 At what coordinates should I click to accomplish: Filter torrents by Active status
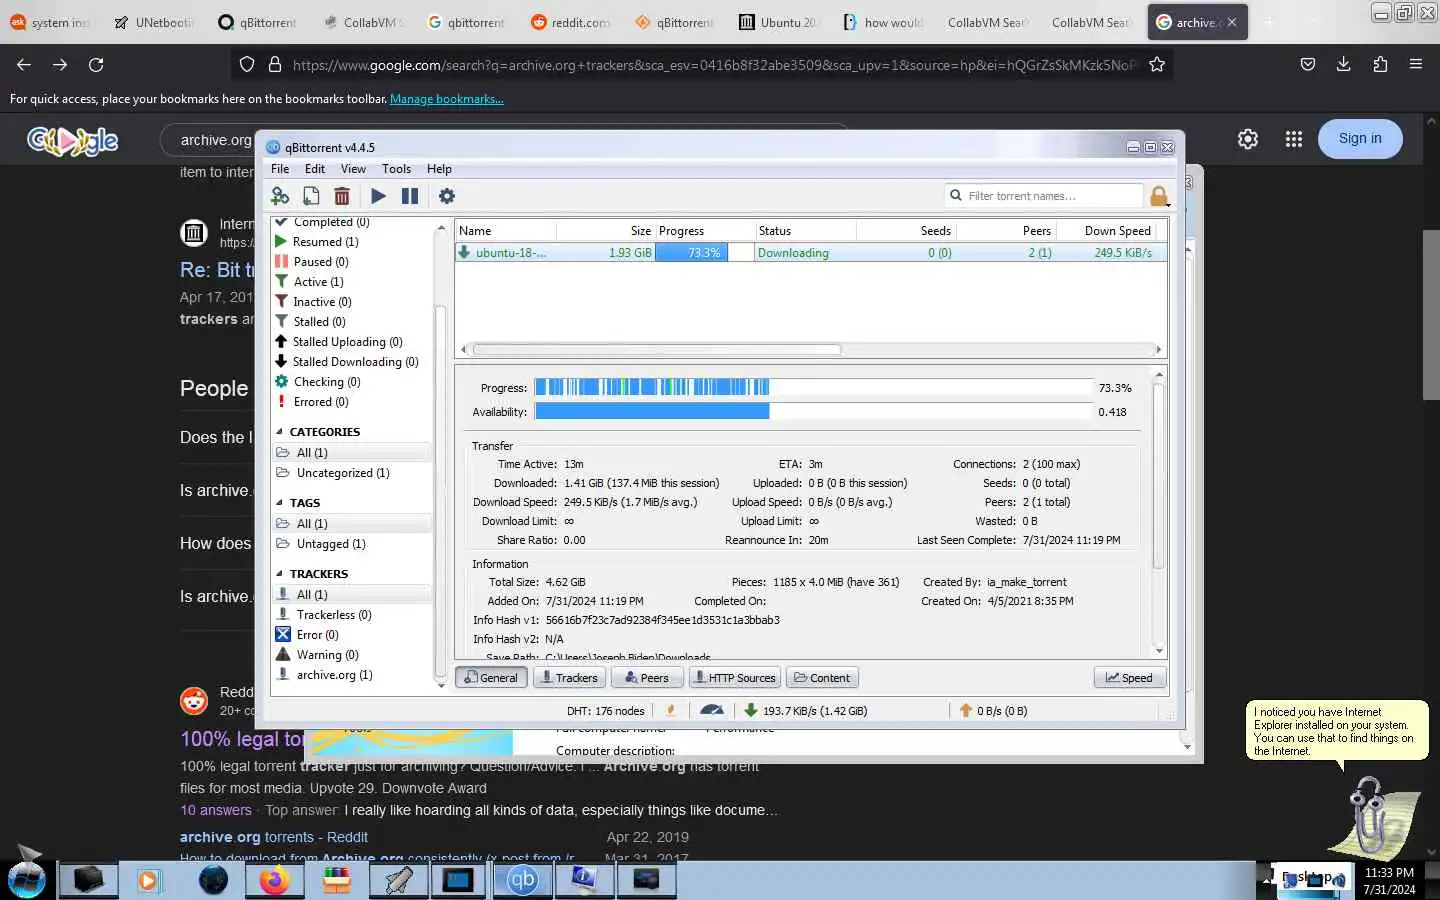click(x=318, y=282)
